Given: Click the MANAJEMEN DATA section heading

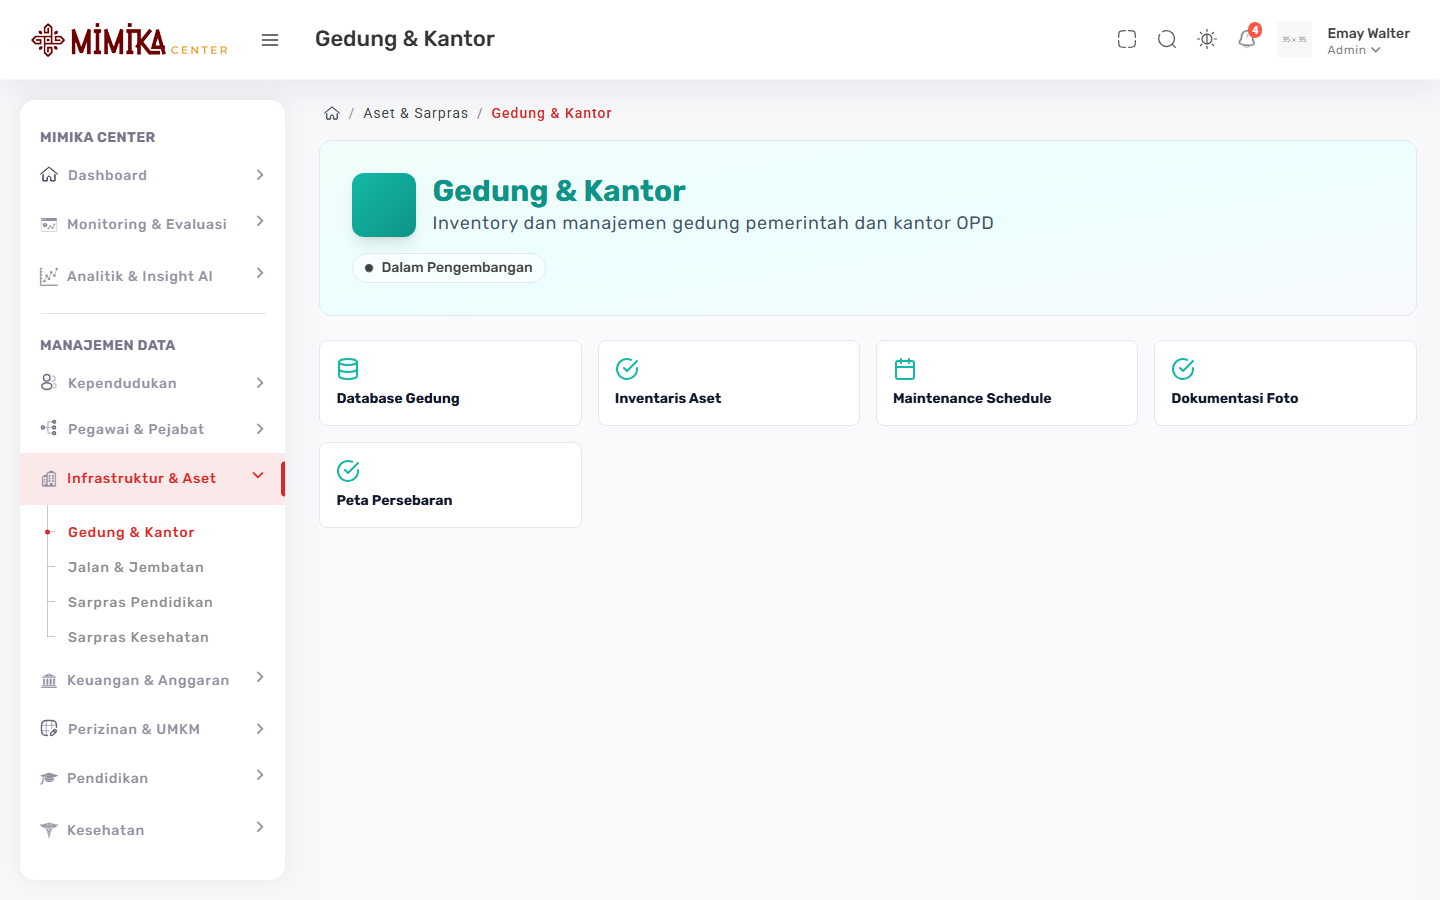Looking at the screenshot, I should click(x=108, y=345).
